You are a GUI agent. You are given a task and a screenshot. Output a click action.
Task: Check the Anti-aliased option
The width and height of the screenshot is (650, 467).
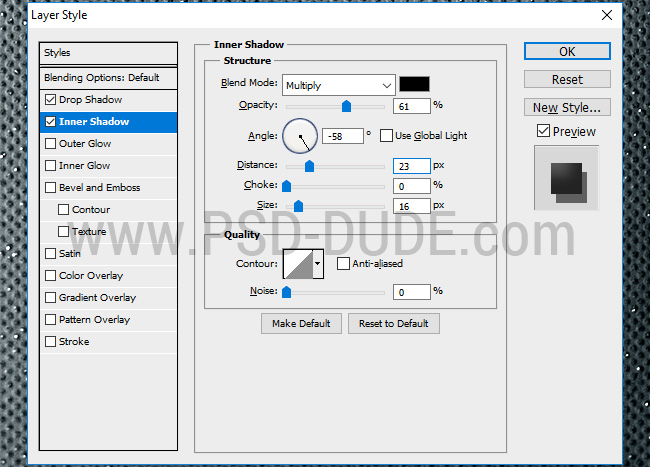pos(343,264)
